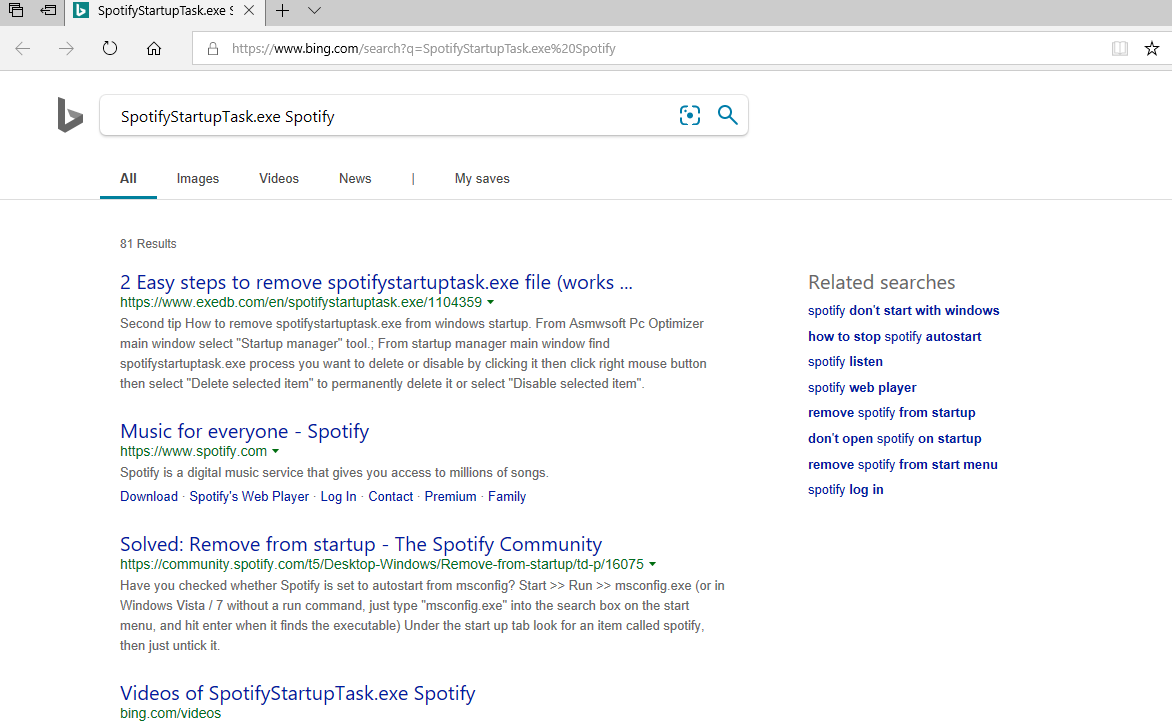Open Spotify Premium sublink
The image size is (1172, 721).
tap(450, 496)
